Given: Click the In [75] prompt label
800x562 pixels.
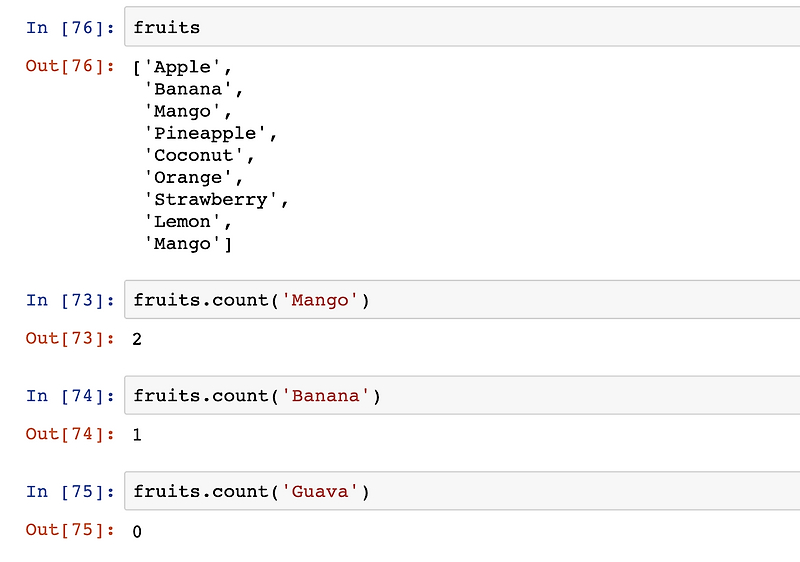Looking at the screenshot, I should [x=70, y=491].
